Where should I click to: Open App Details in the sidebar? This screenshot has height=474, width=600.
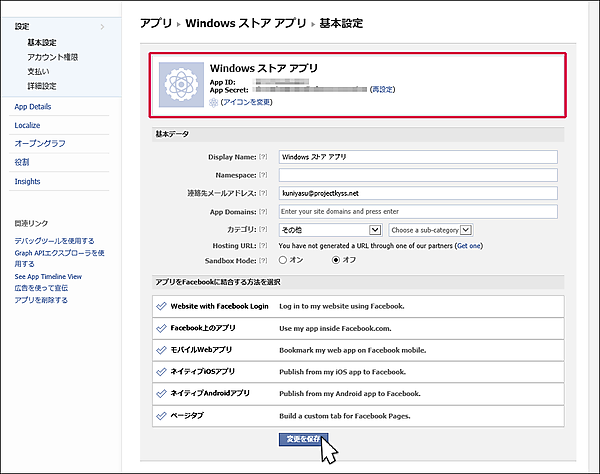click(33, 105)
